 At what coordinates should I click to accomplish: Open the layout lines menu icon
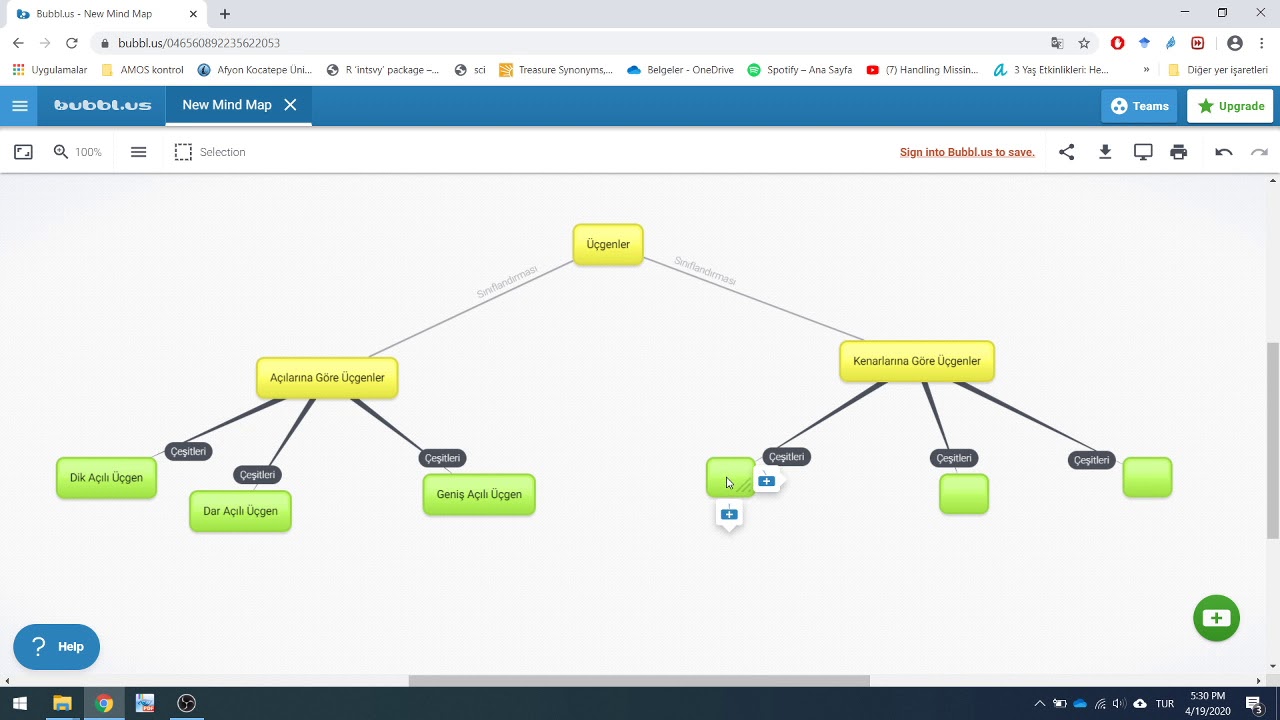pyautogui.click(x=139, y=152)
